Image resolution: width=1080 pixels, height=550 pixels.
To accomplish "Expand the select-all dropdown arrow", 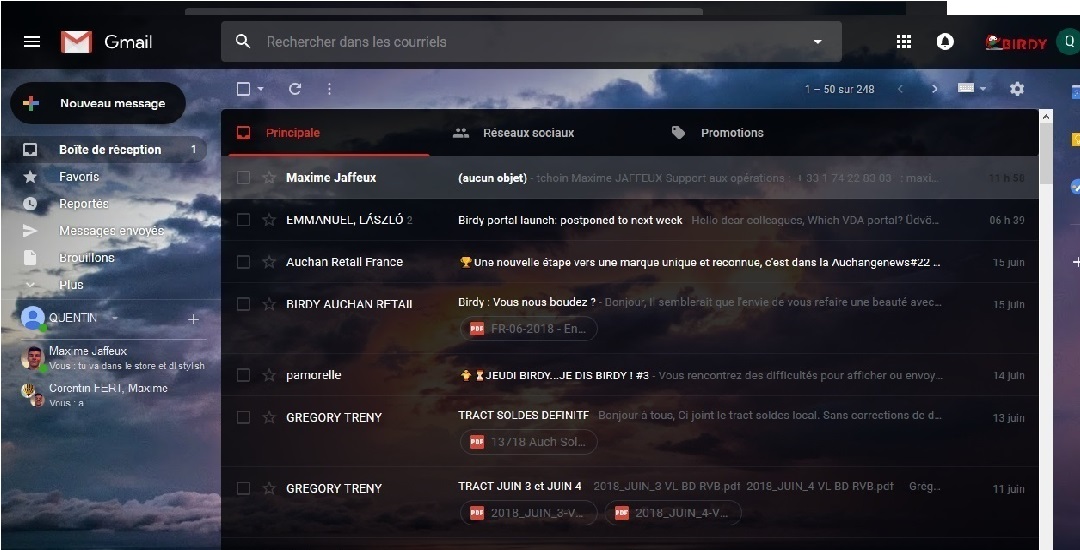I will click(x=260, y=89).
